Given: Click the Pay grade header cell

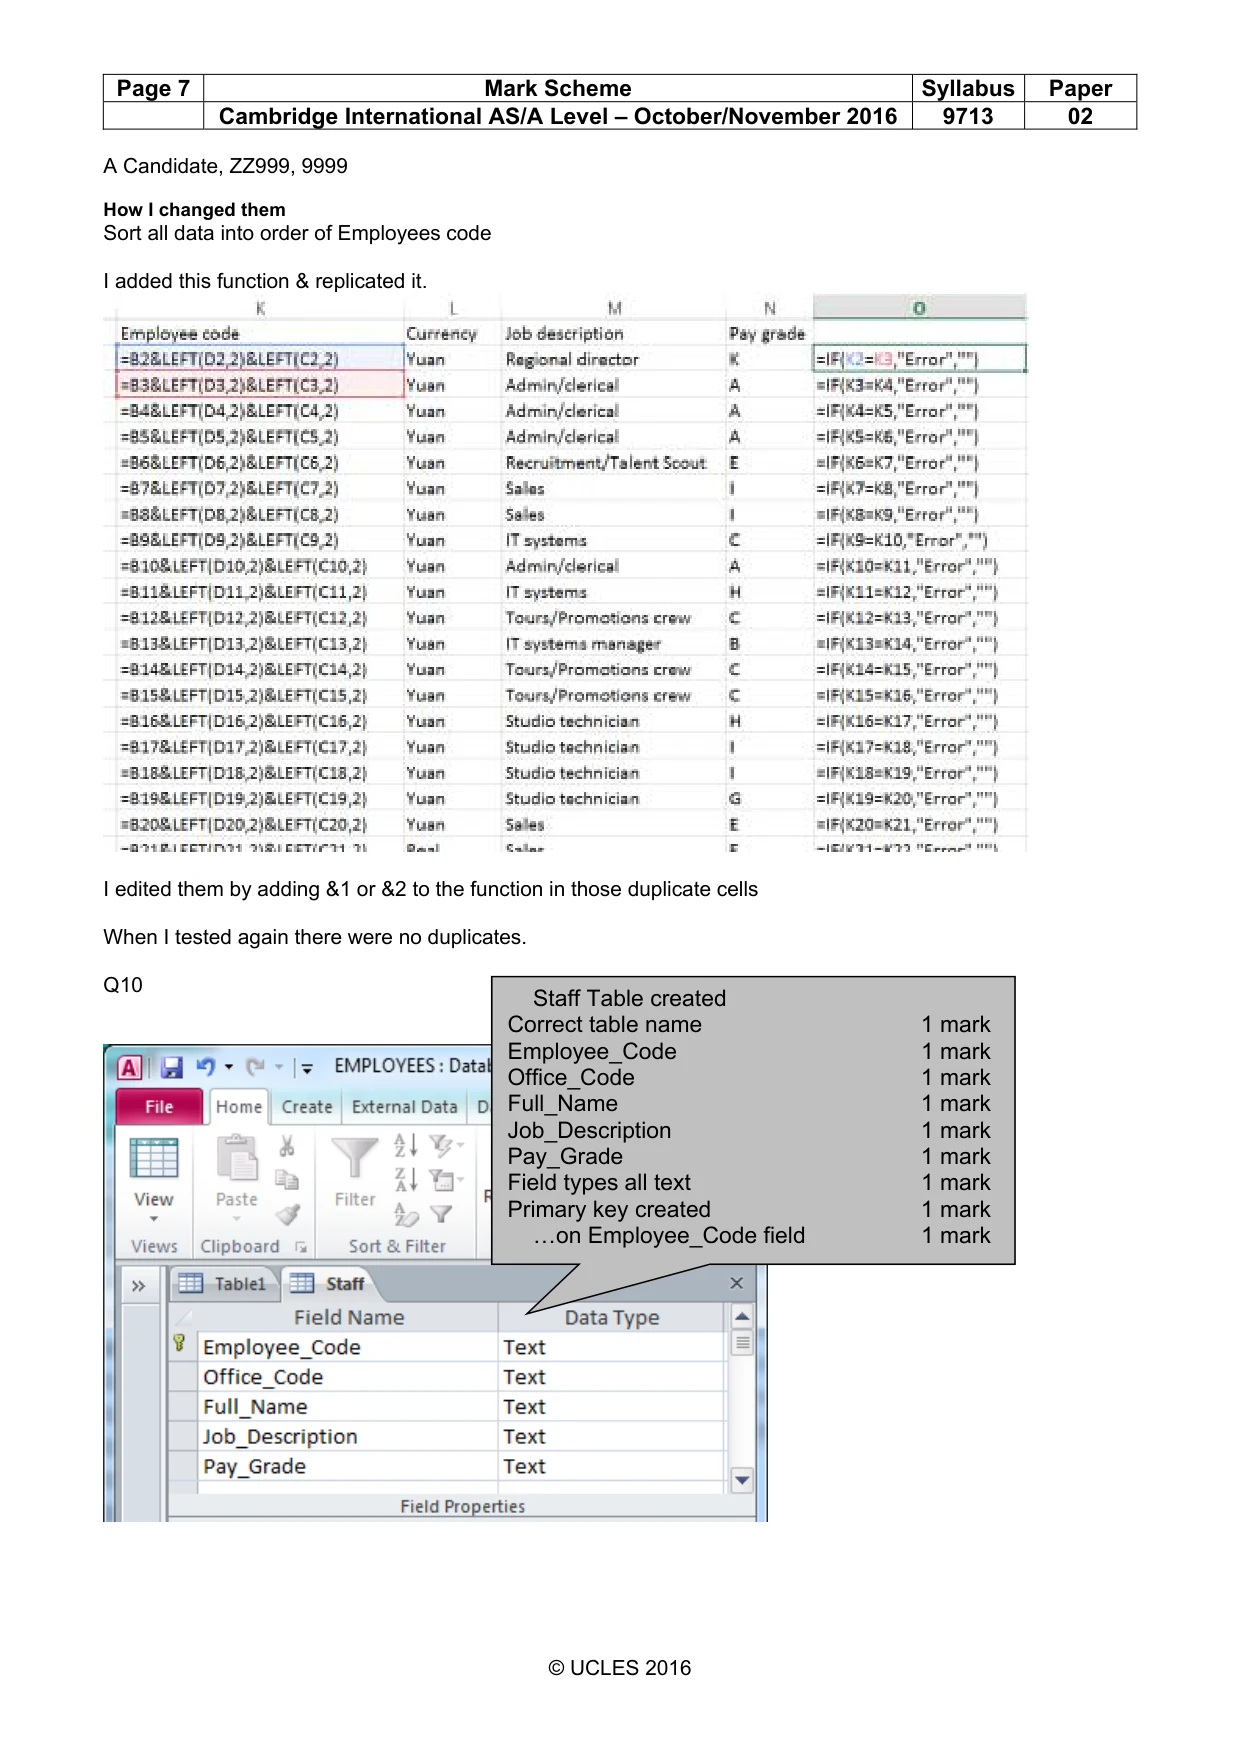Looking at the screenshot, I should coord(768,334).
